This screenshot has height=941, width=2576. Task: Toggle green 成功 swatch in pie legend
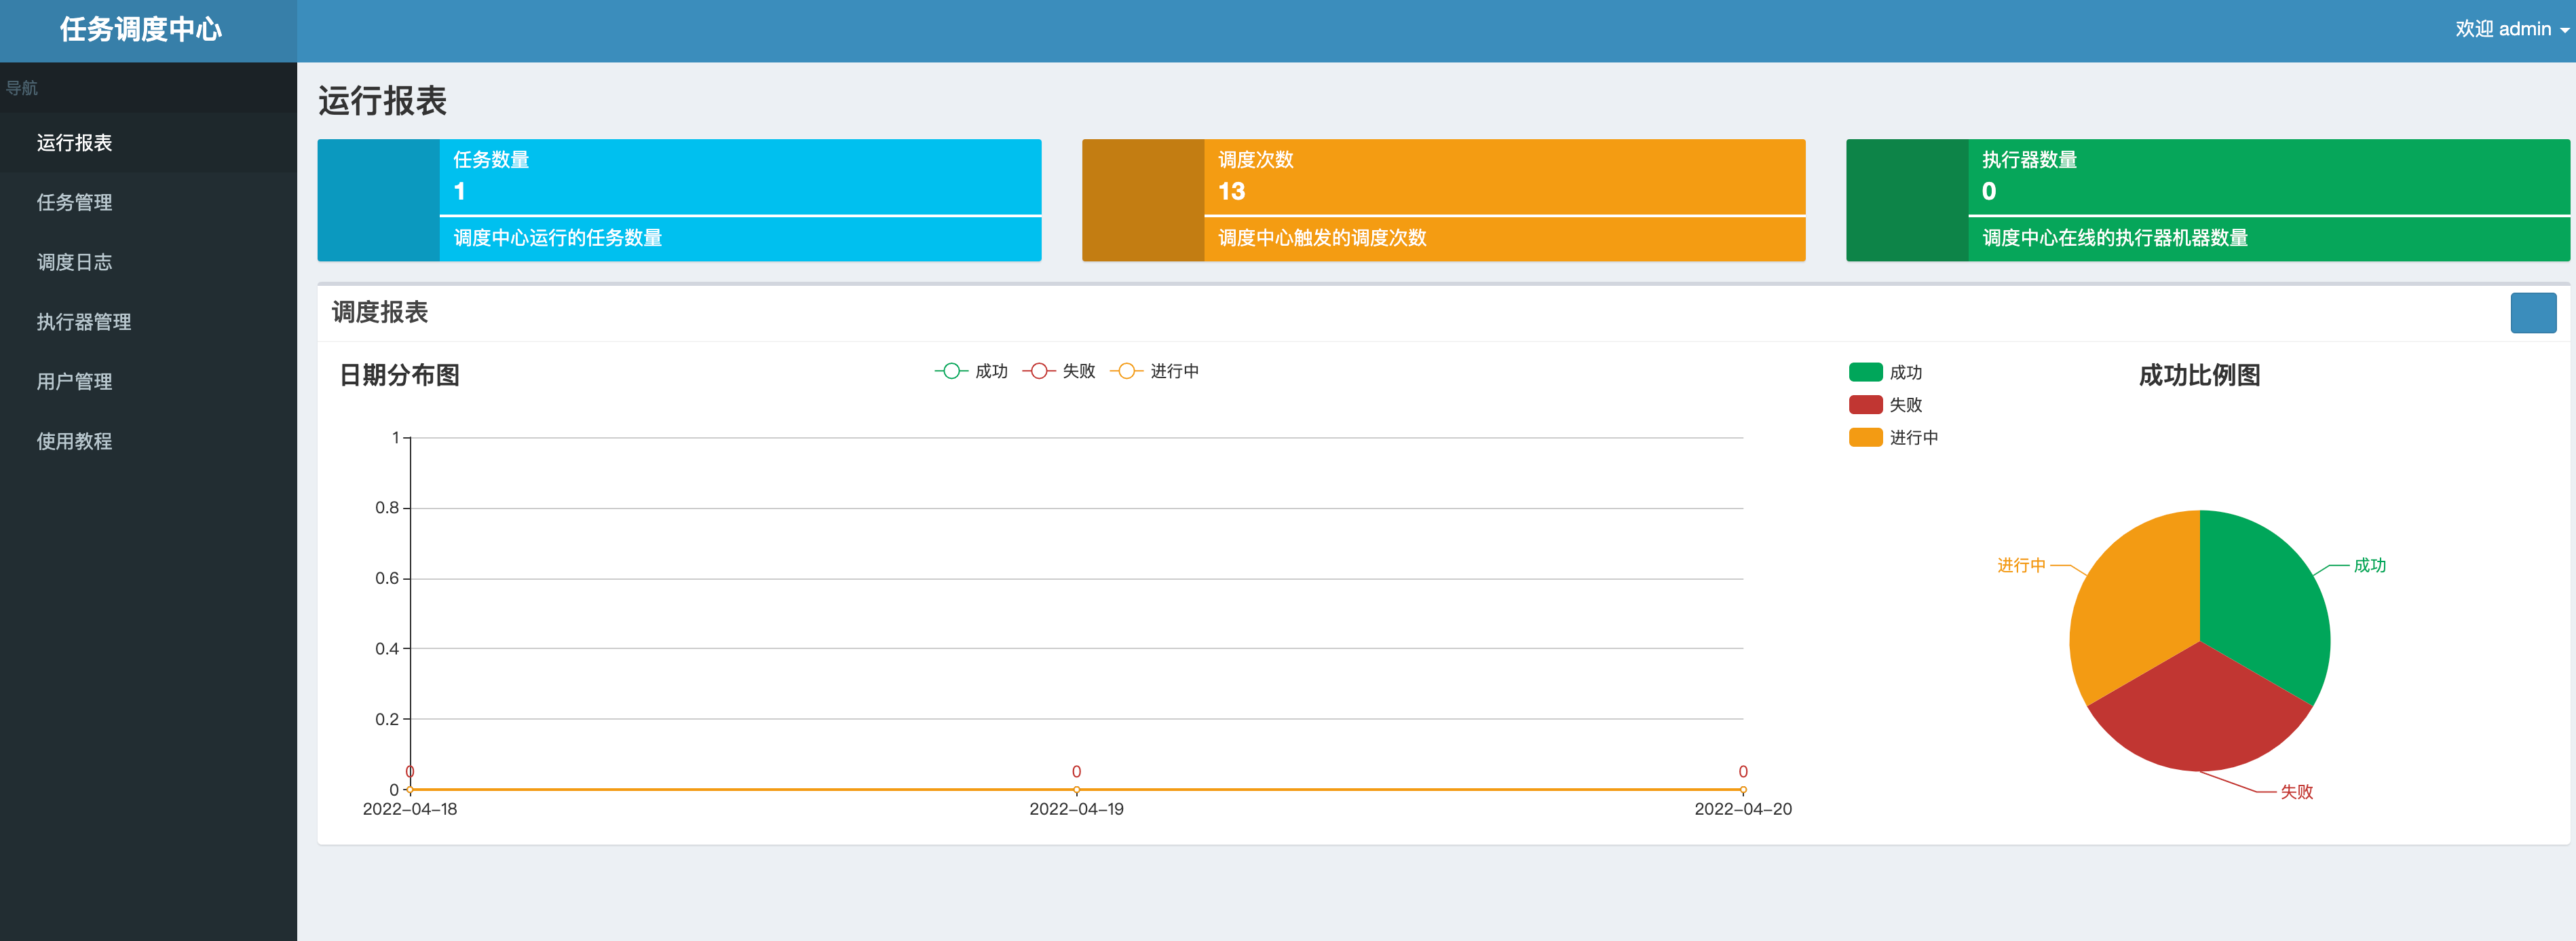[1865, 372]
